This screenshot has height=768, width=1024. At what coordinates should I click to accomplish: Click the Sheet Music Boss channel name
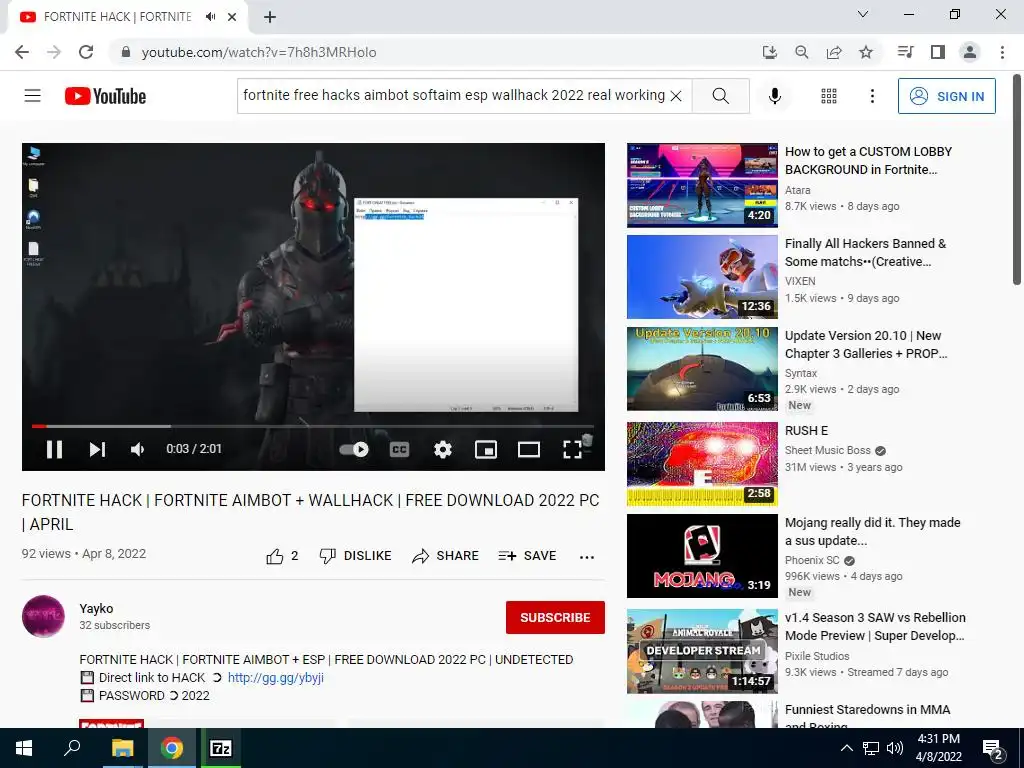pos(827,451)
